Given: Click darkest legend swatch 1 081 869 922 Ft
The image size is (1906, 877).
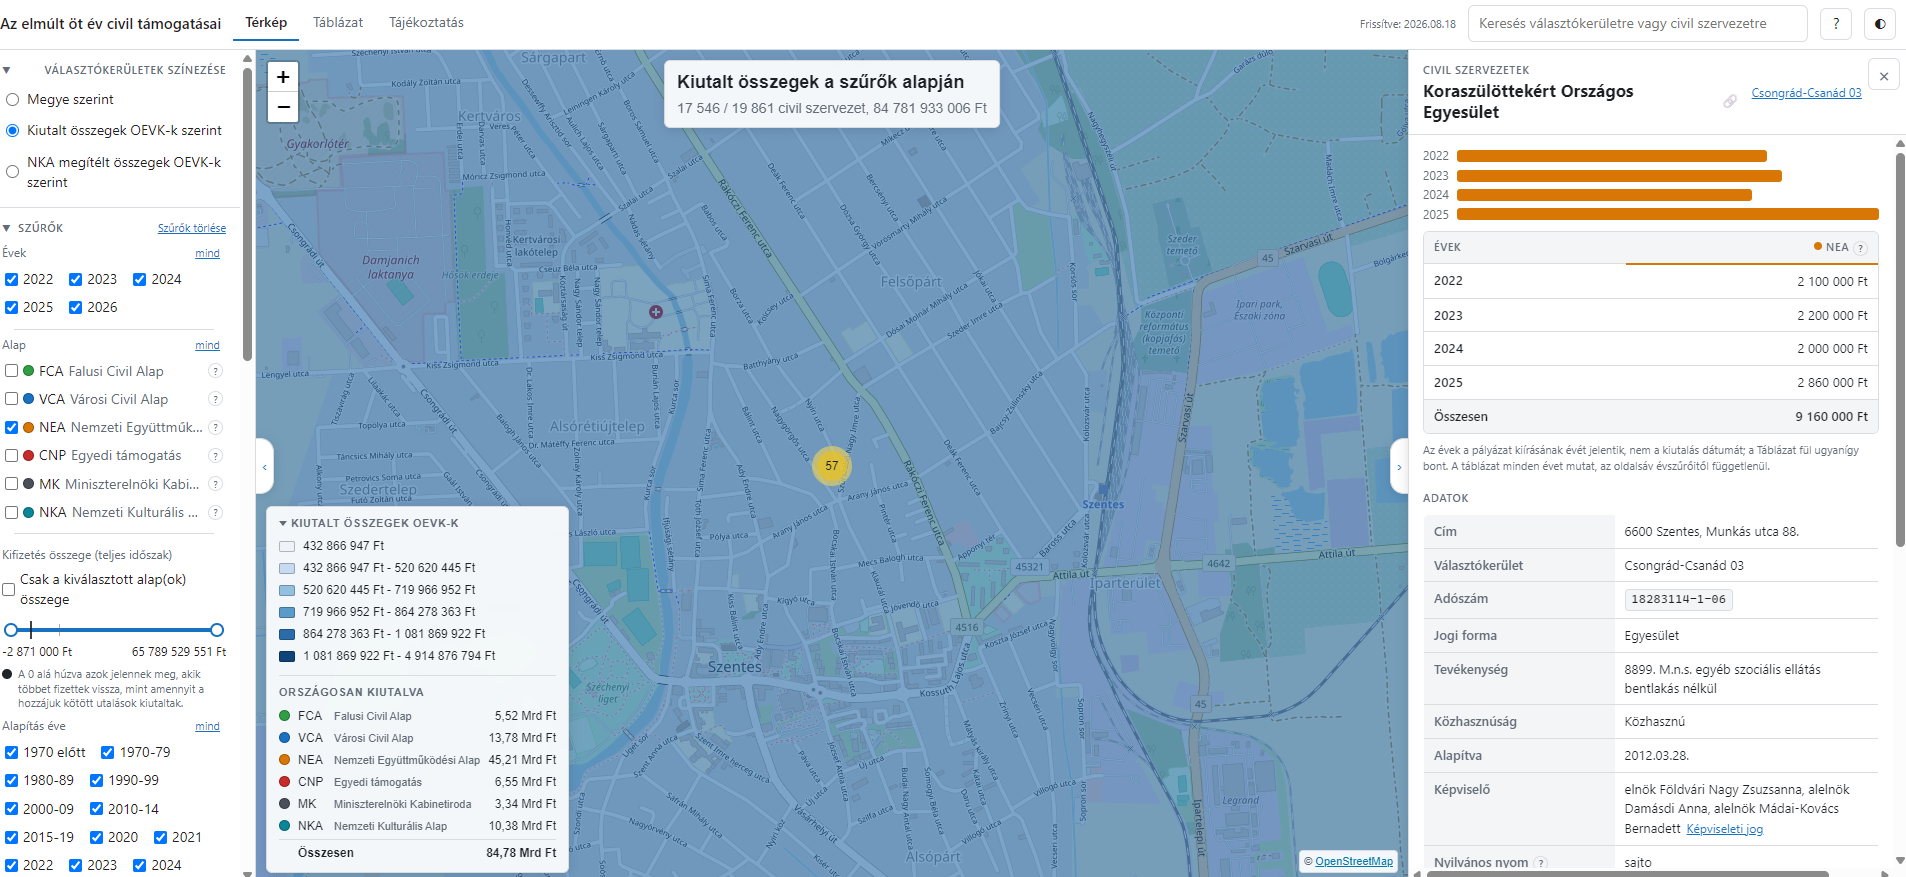Looking at the screenshot, I should pyautogui.click(x=287, y=656).
